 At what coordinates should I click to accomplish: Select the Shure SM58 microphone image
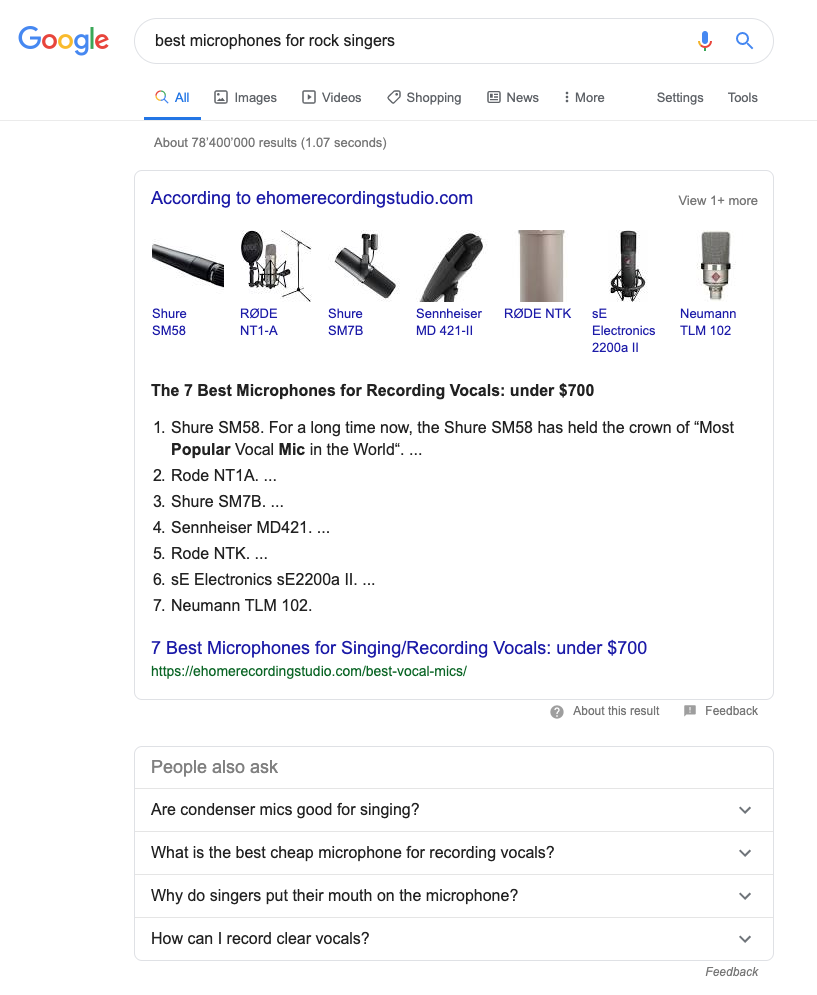click(x=188, y=266)
